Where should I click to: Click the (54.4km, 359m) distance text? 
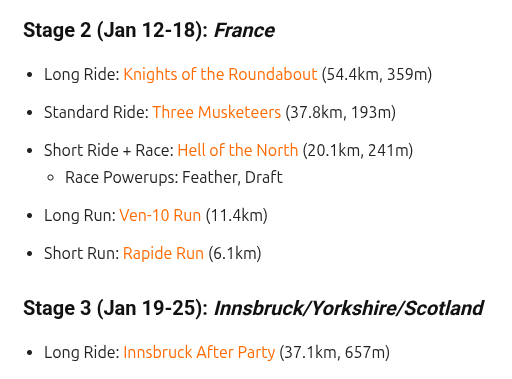377,74
